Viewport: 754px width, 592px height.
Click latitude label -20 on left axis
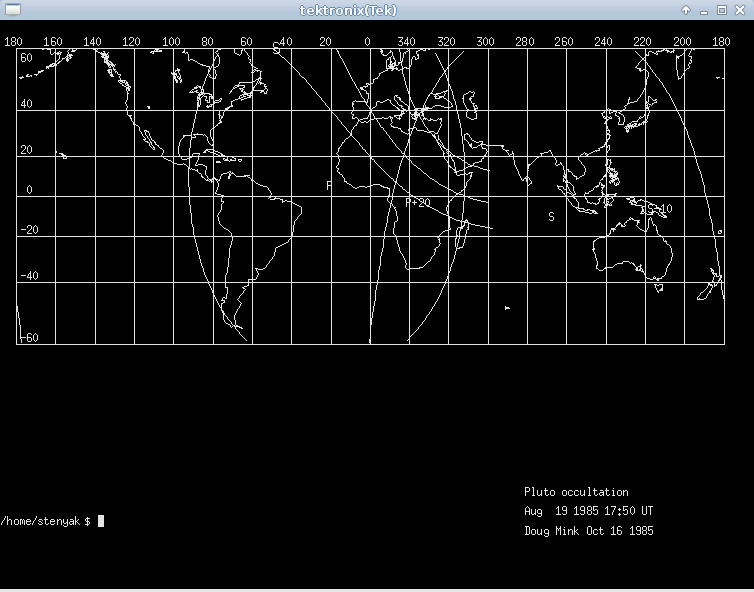coord(29,230)
